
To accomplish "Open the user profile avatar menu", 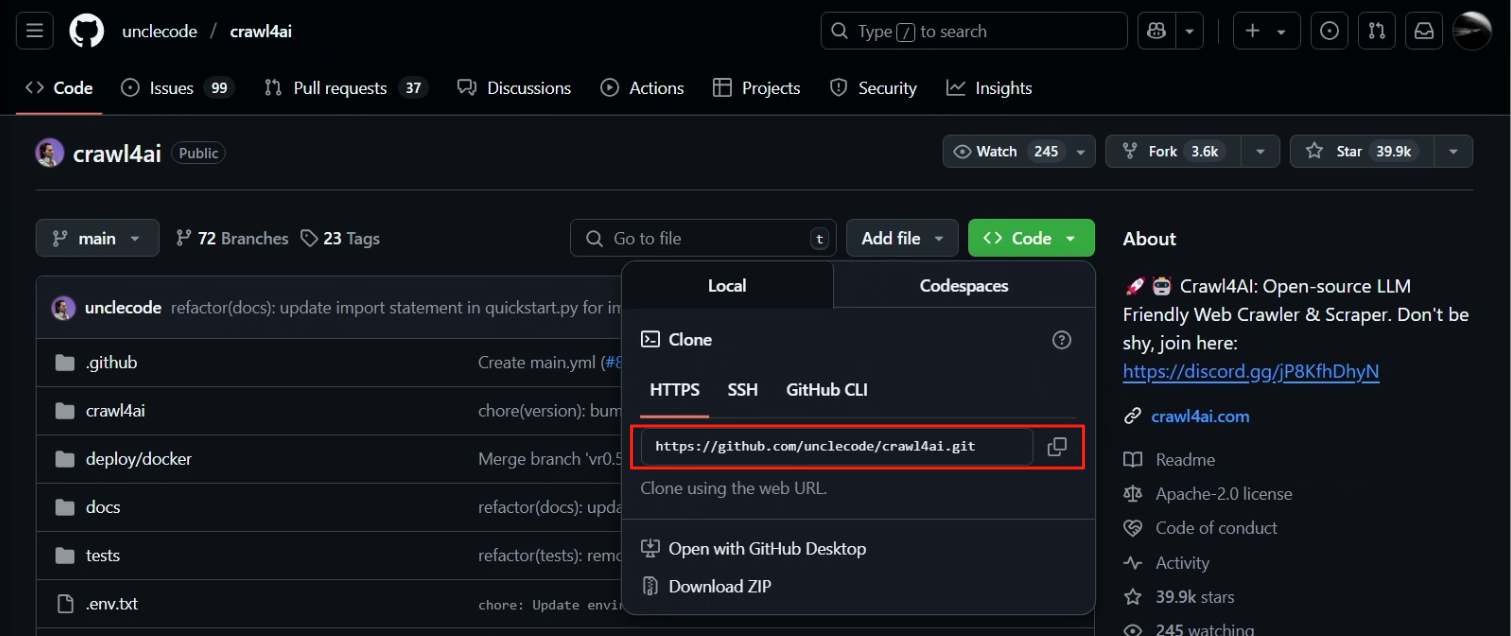I will 1472,31.
